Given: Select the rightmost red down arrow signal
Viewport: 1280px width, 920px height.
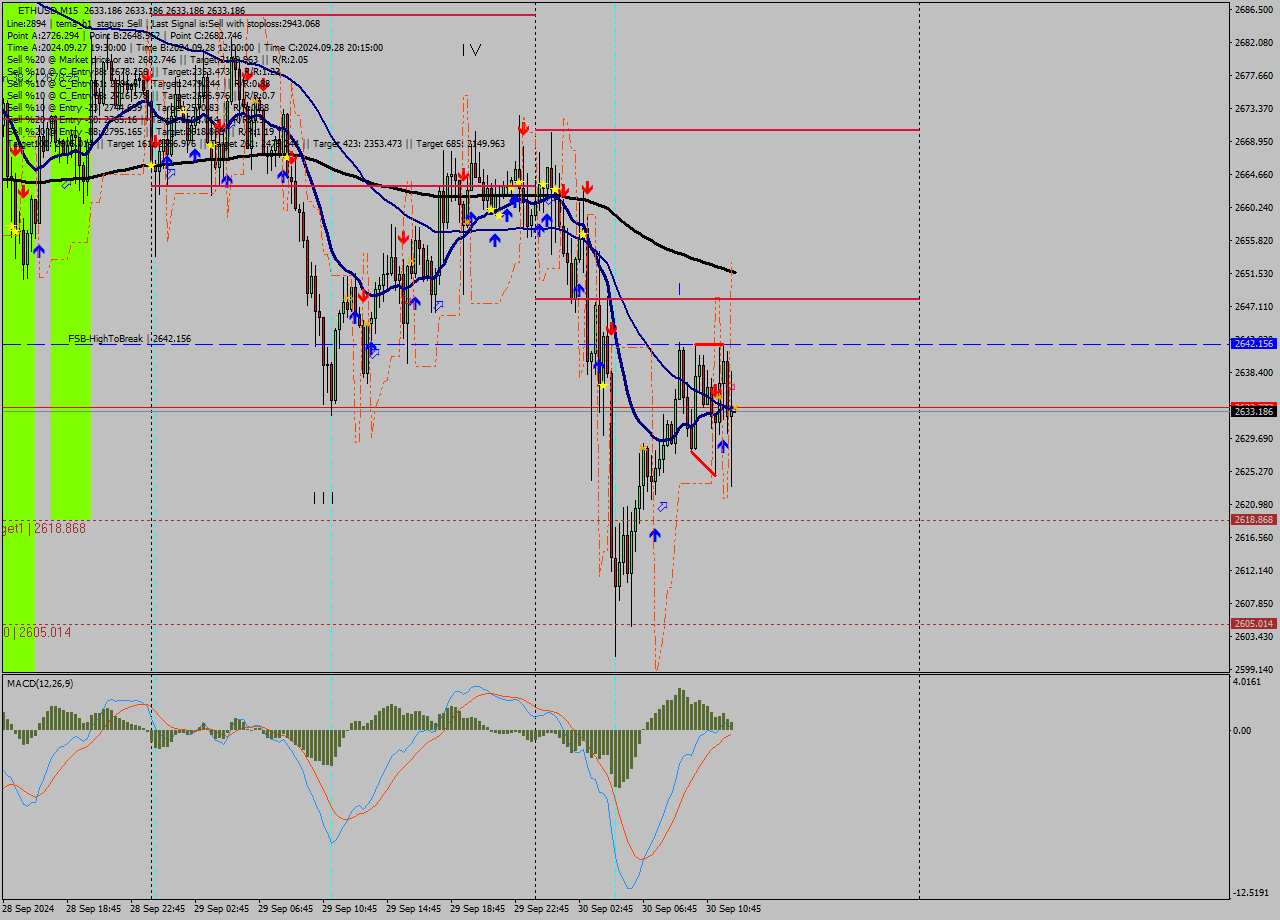Looking at the screenshot, I should [x=717, y=394].
